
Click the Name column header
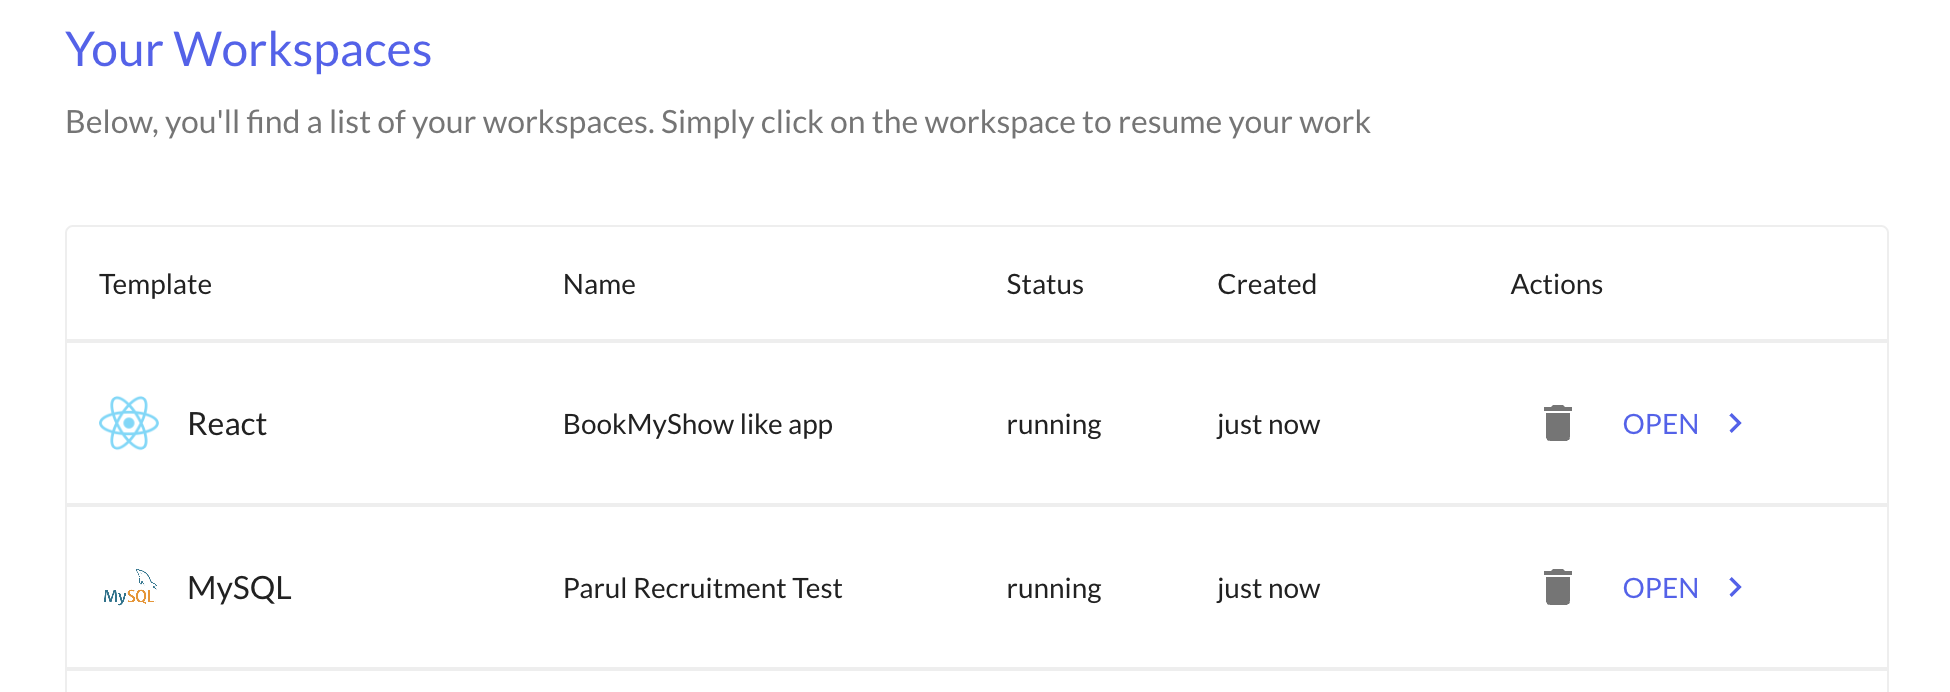point(599,284)
